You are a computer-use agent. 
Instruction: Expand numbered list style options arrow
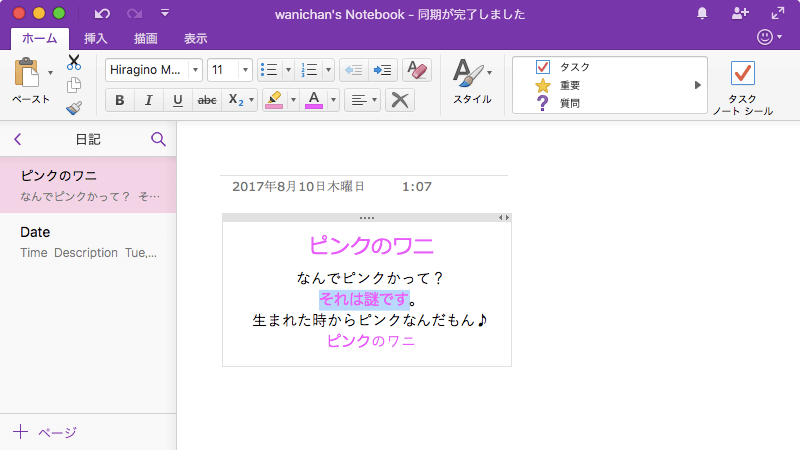[328, 70]
